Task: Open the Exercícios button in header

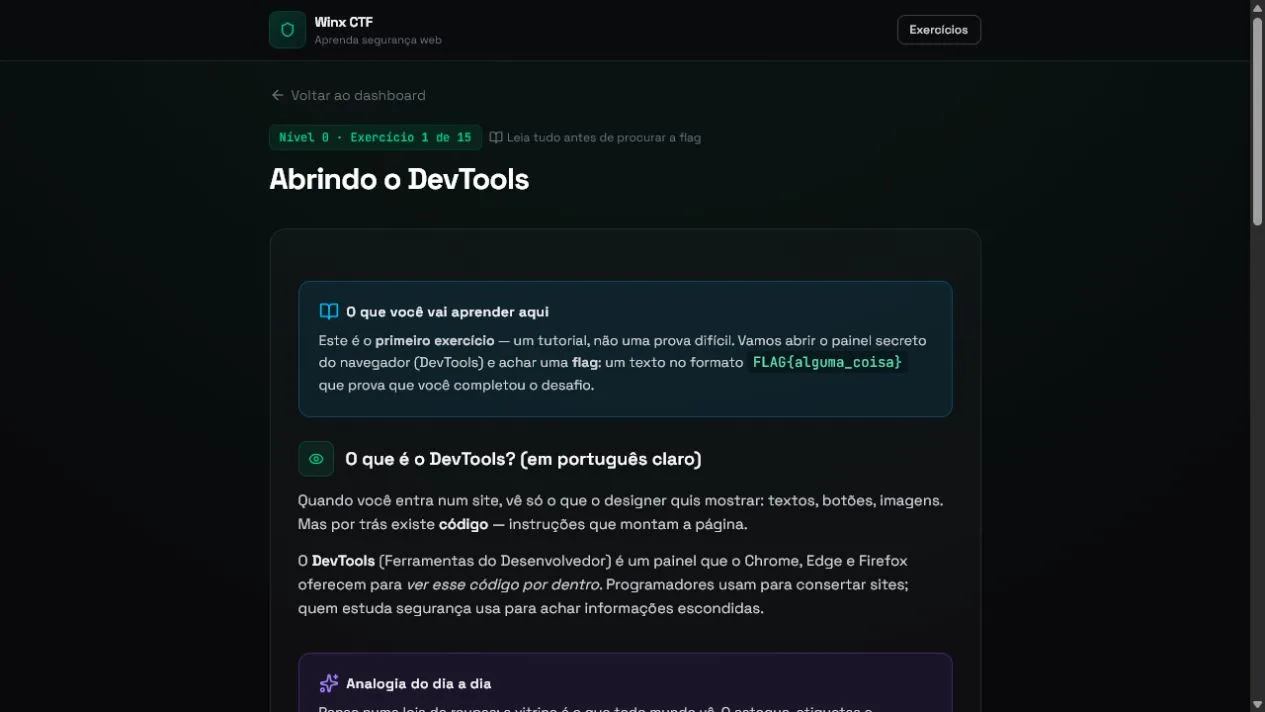Action: pyautogui.click(x=938, y=30)
